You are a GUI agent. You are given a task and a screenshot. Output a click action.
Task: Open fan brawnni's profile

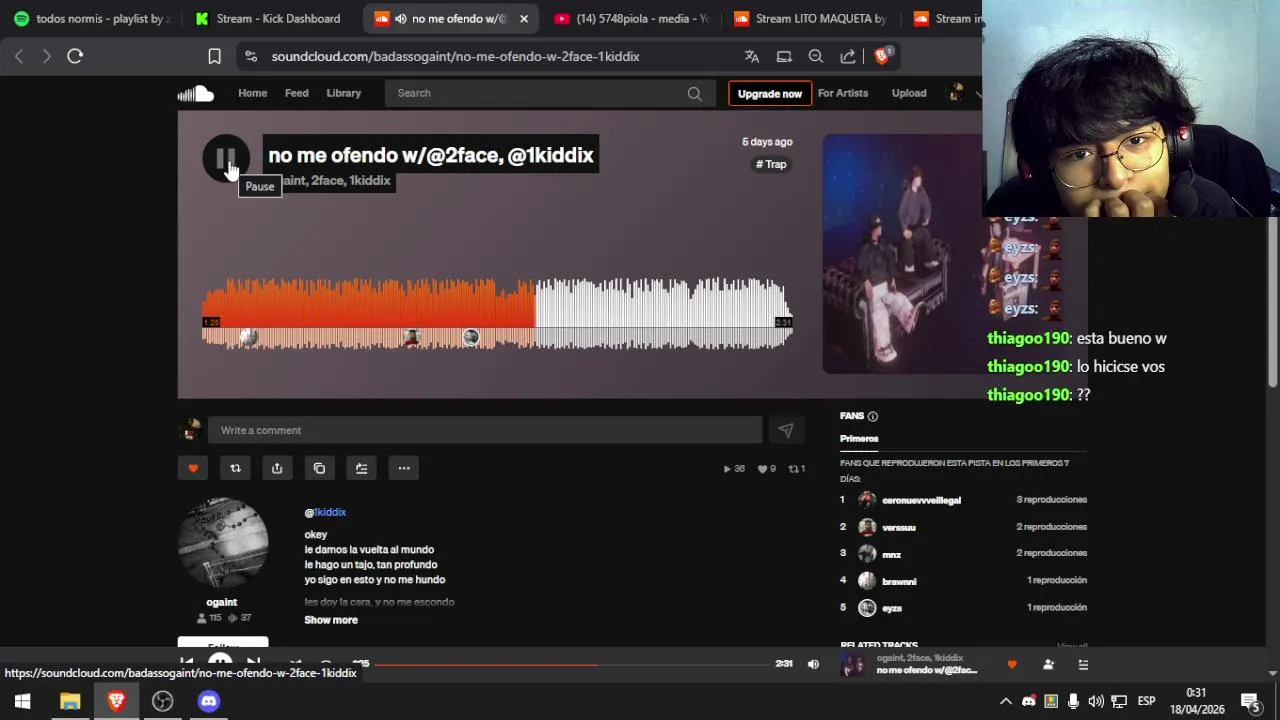[x=899, y=581]
